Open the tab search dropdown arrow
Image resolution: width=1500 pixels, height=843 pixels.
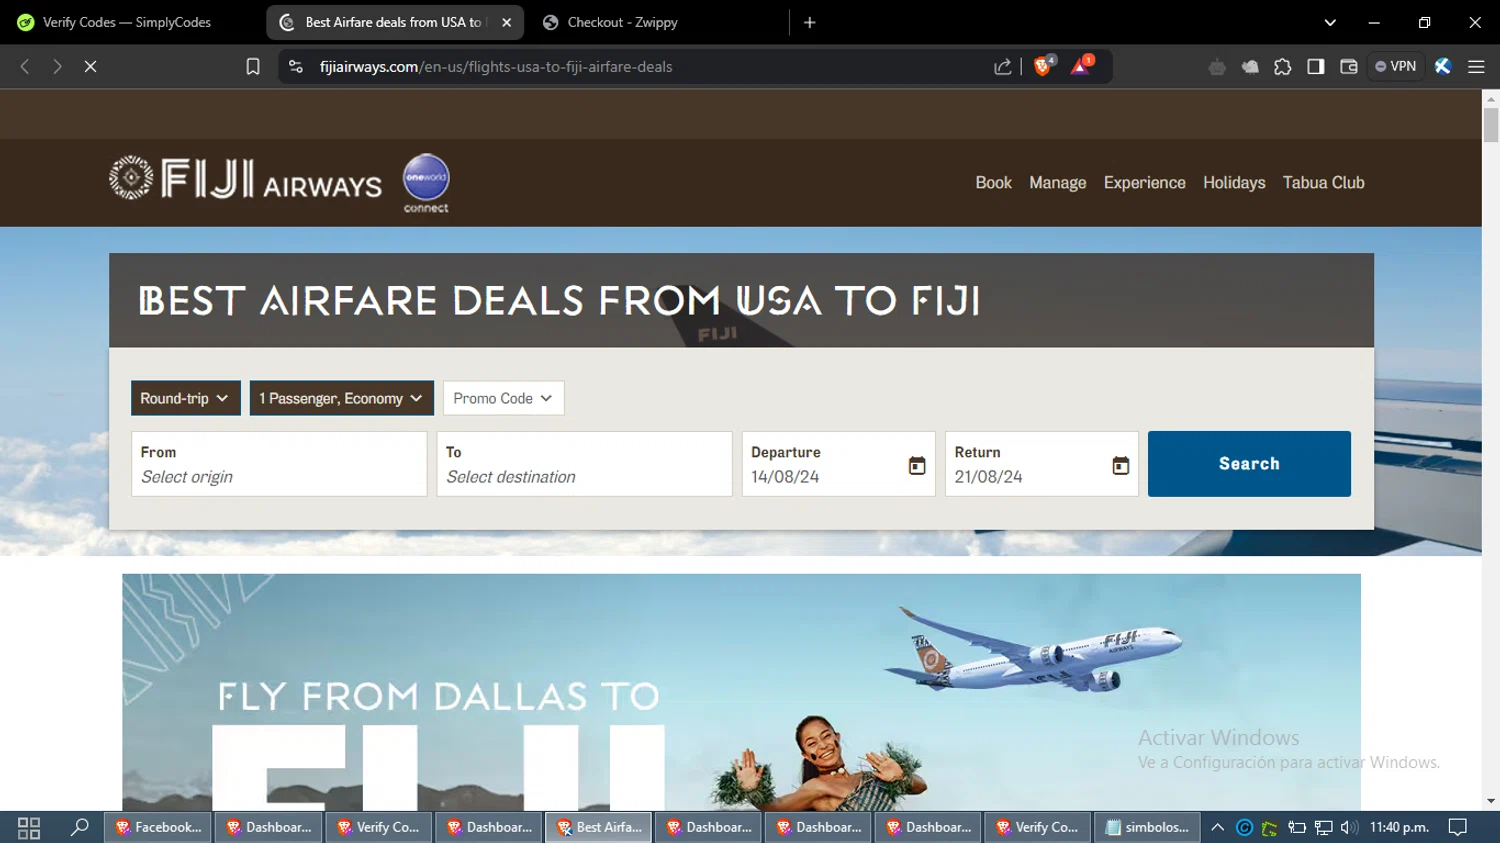(1330, 22)
